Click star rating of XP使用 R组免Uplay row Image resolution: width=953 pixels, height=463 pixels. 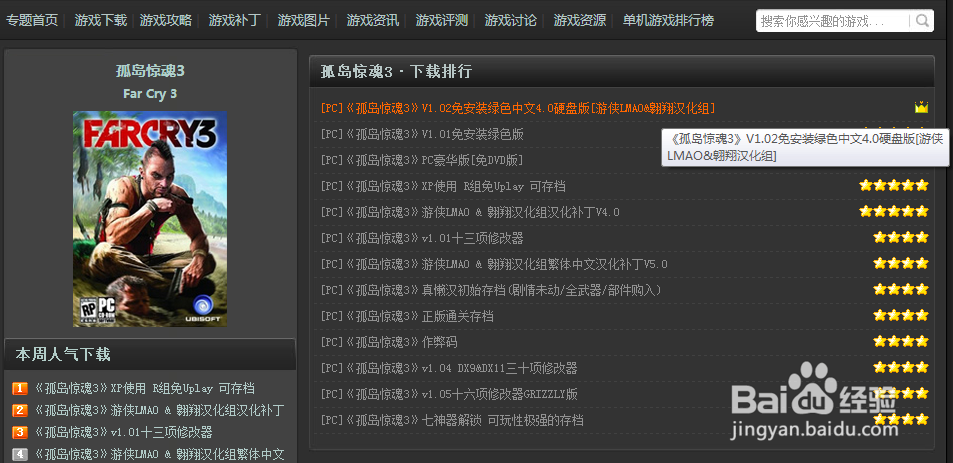point(894,185)
